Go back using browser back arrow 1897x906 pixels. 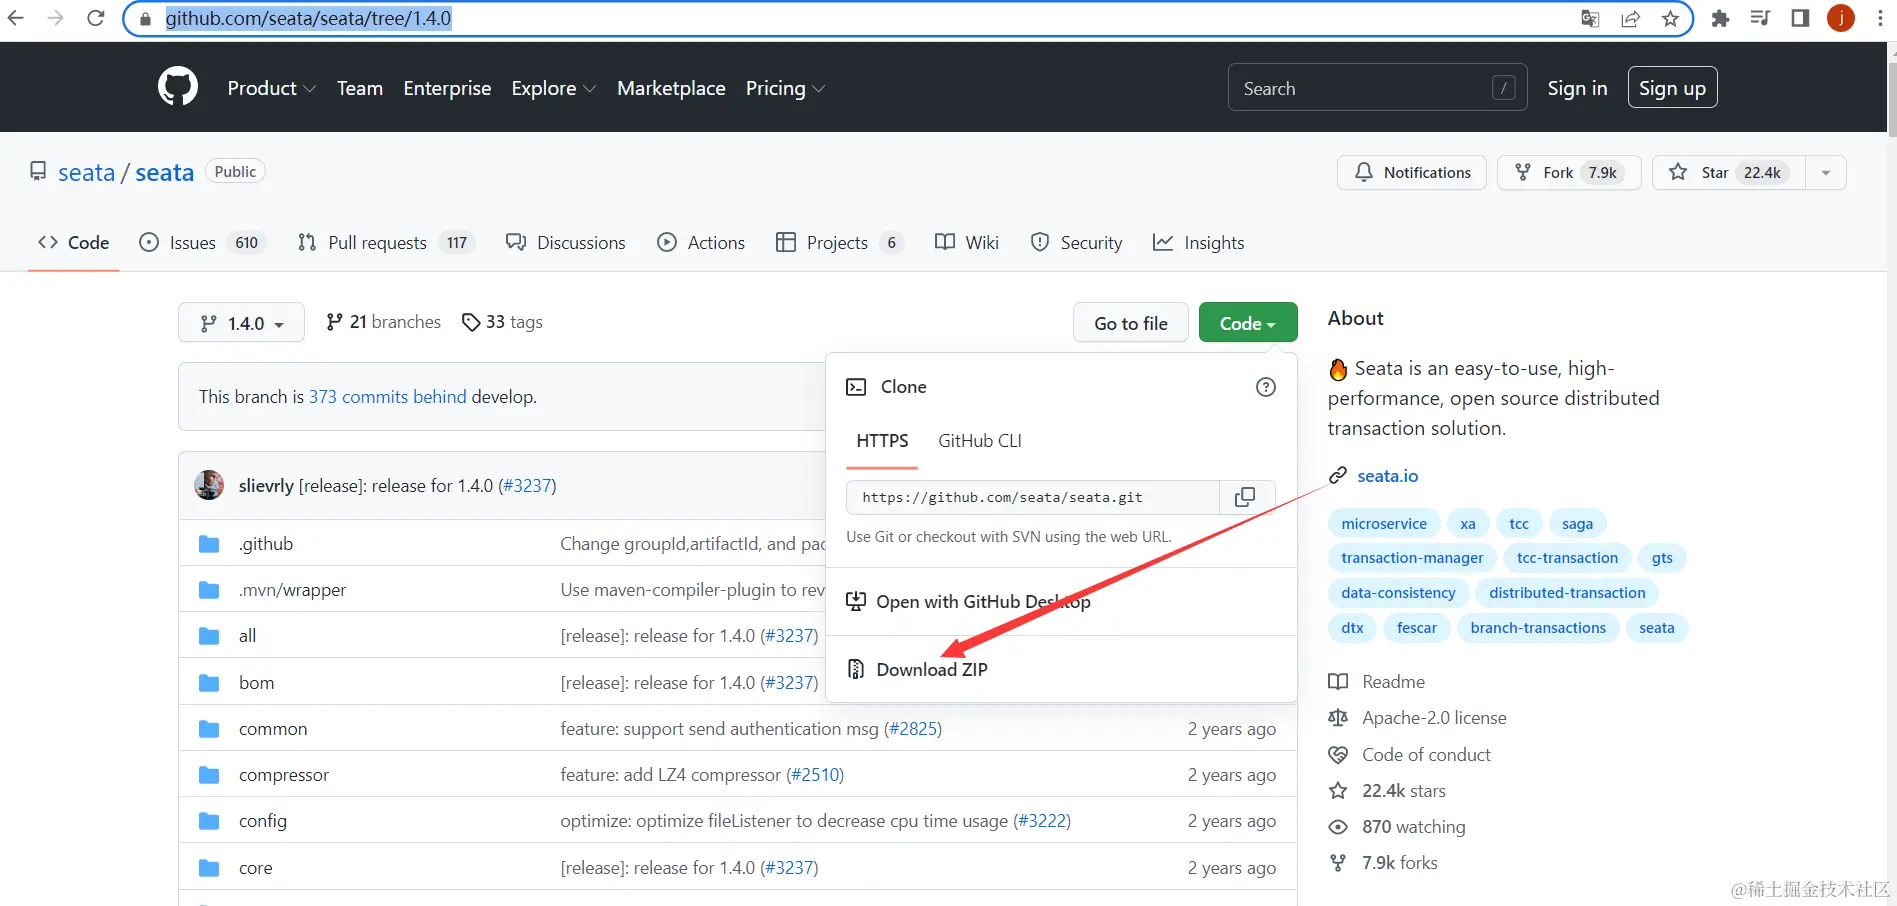pyautogui.click(x=16, y=18)
